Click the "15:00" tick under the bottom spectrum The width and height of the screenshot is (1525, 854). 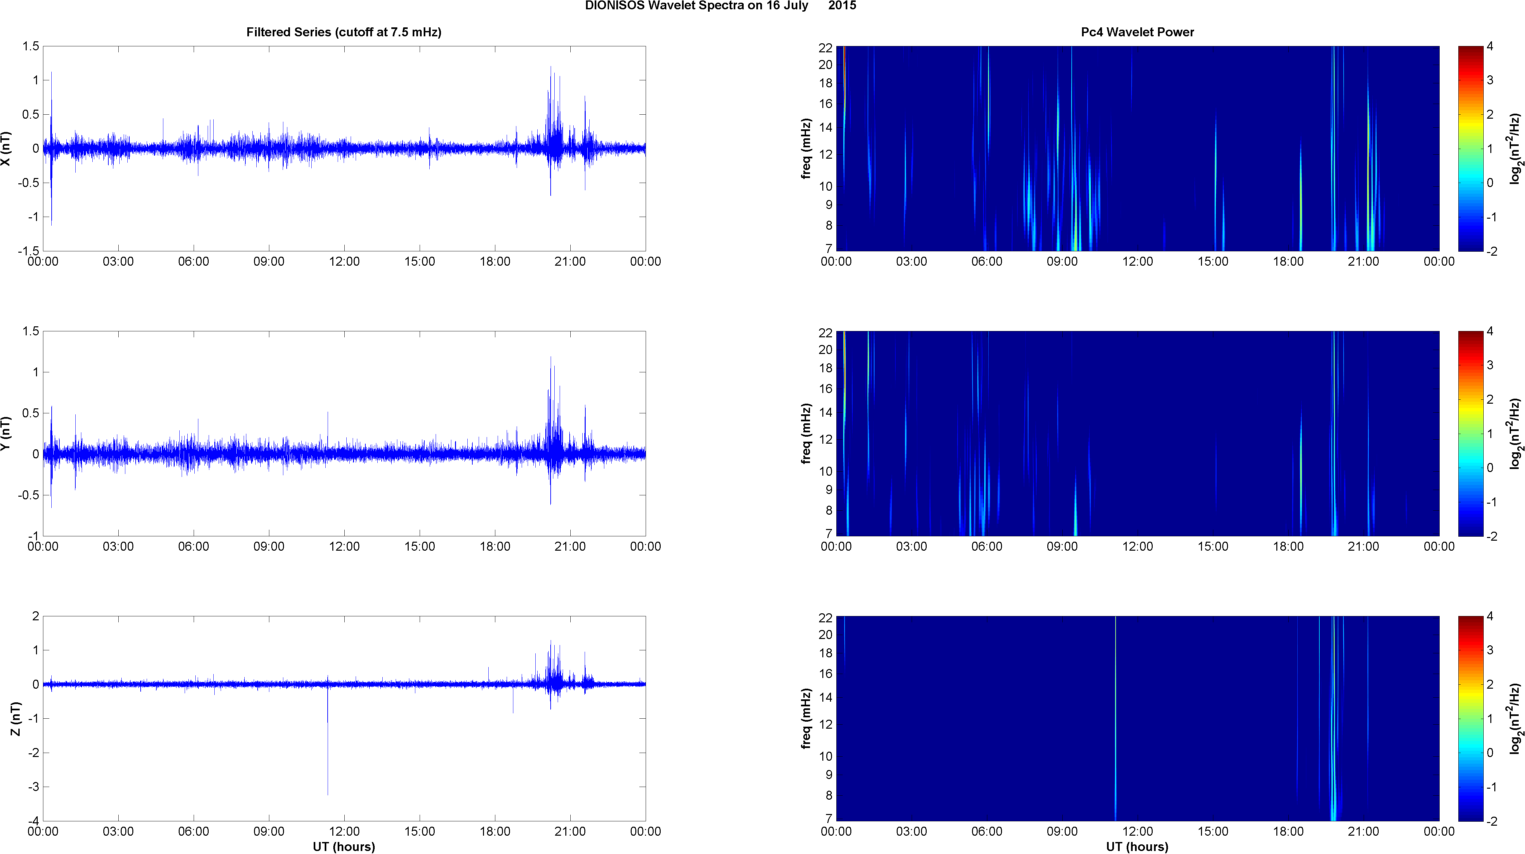(1213, 832)
